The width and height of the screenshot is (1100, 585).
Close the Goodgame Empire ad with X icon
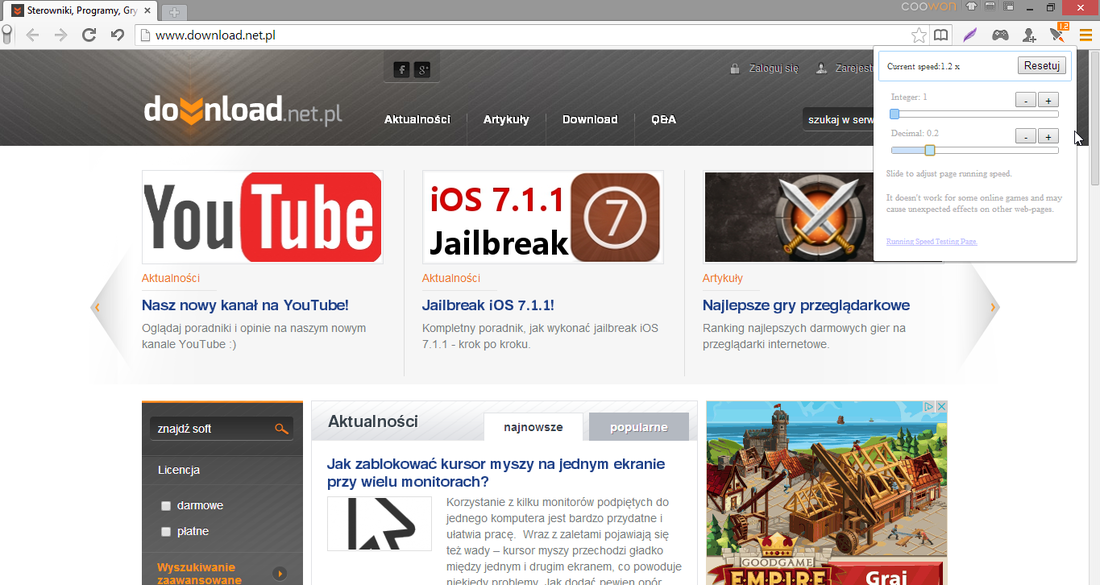pos(941,407)
